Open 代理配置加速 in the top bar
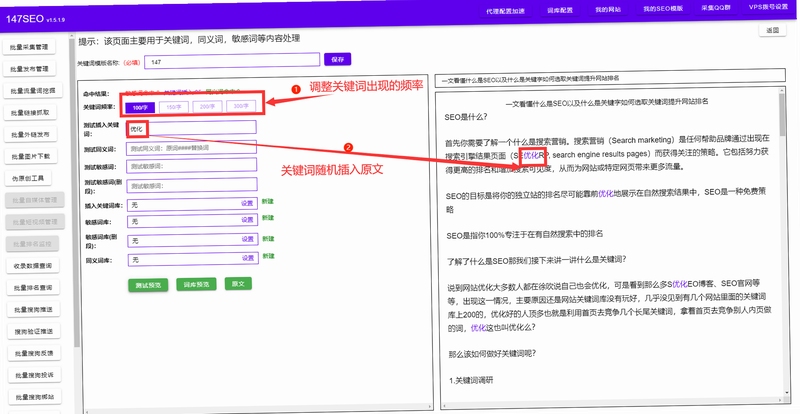 coord(505,11)
